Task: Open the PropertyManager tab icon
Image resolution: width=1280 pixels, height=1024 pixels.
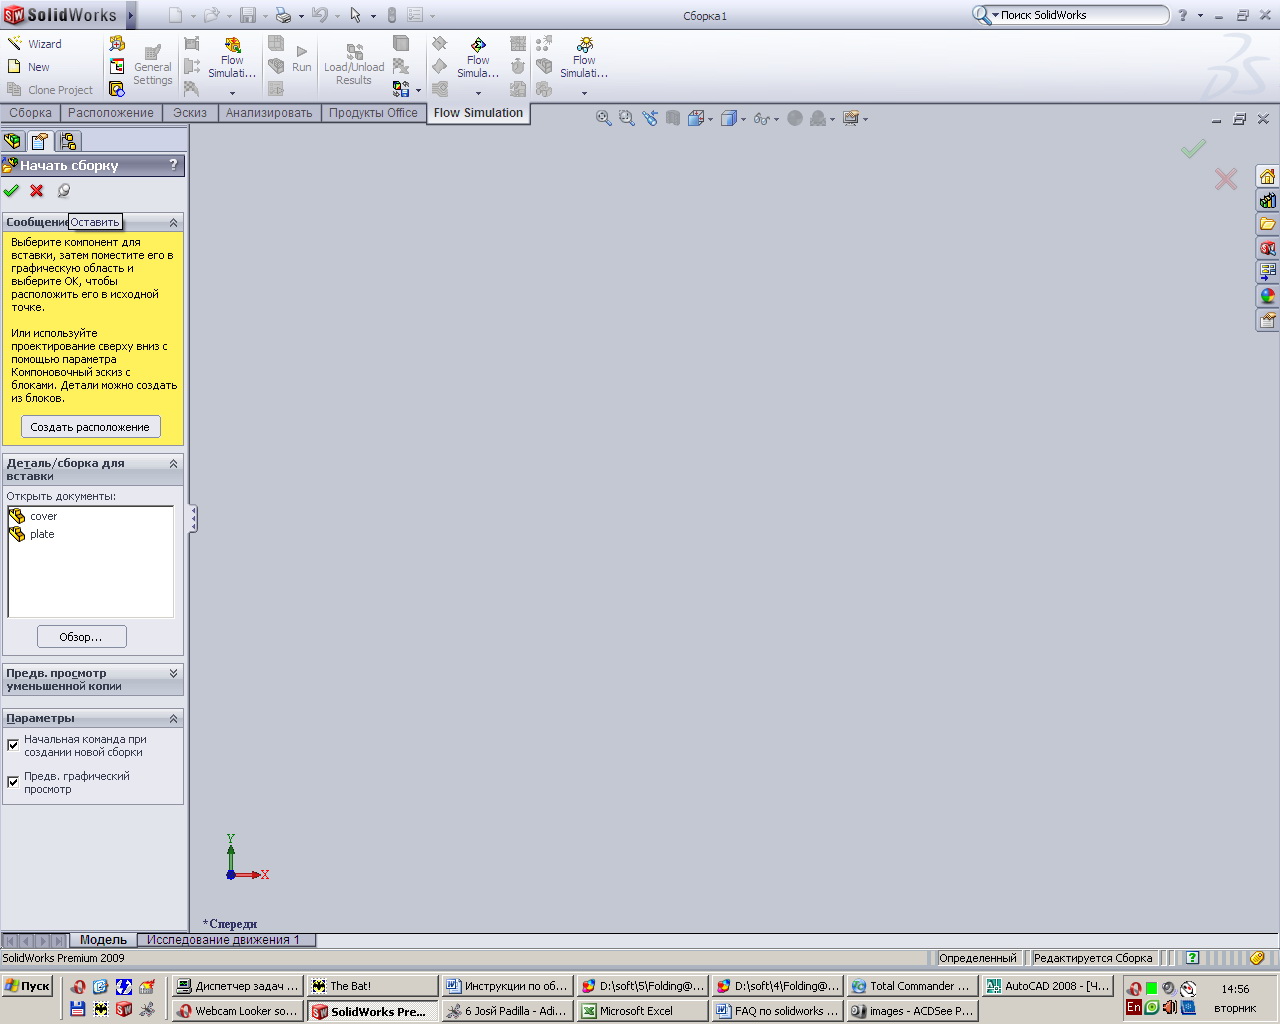Action: (x=40, y=141)
